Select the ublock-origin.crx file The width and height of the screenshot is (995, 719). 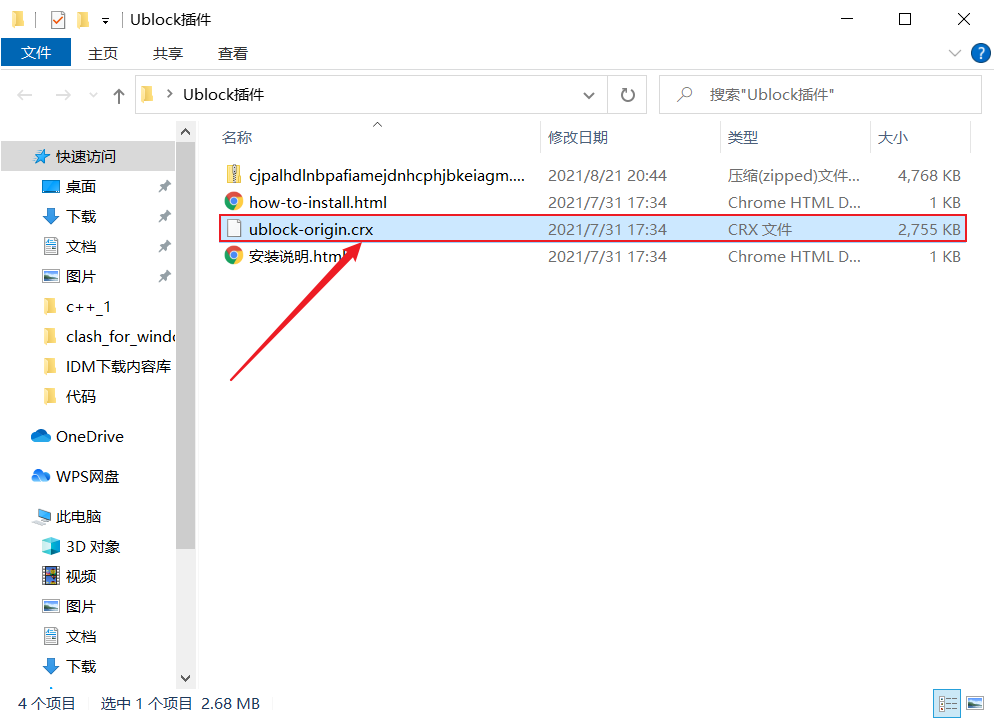(593, 229)
